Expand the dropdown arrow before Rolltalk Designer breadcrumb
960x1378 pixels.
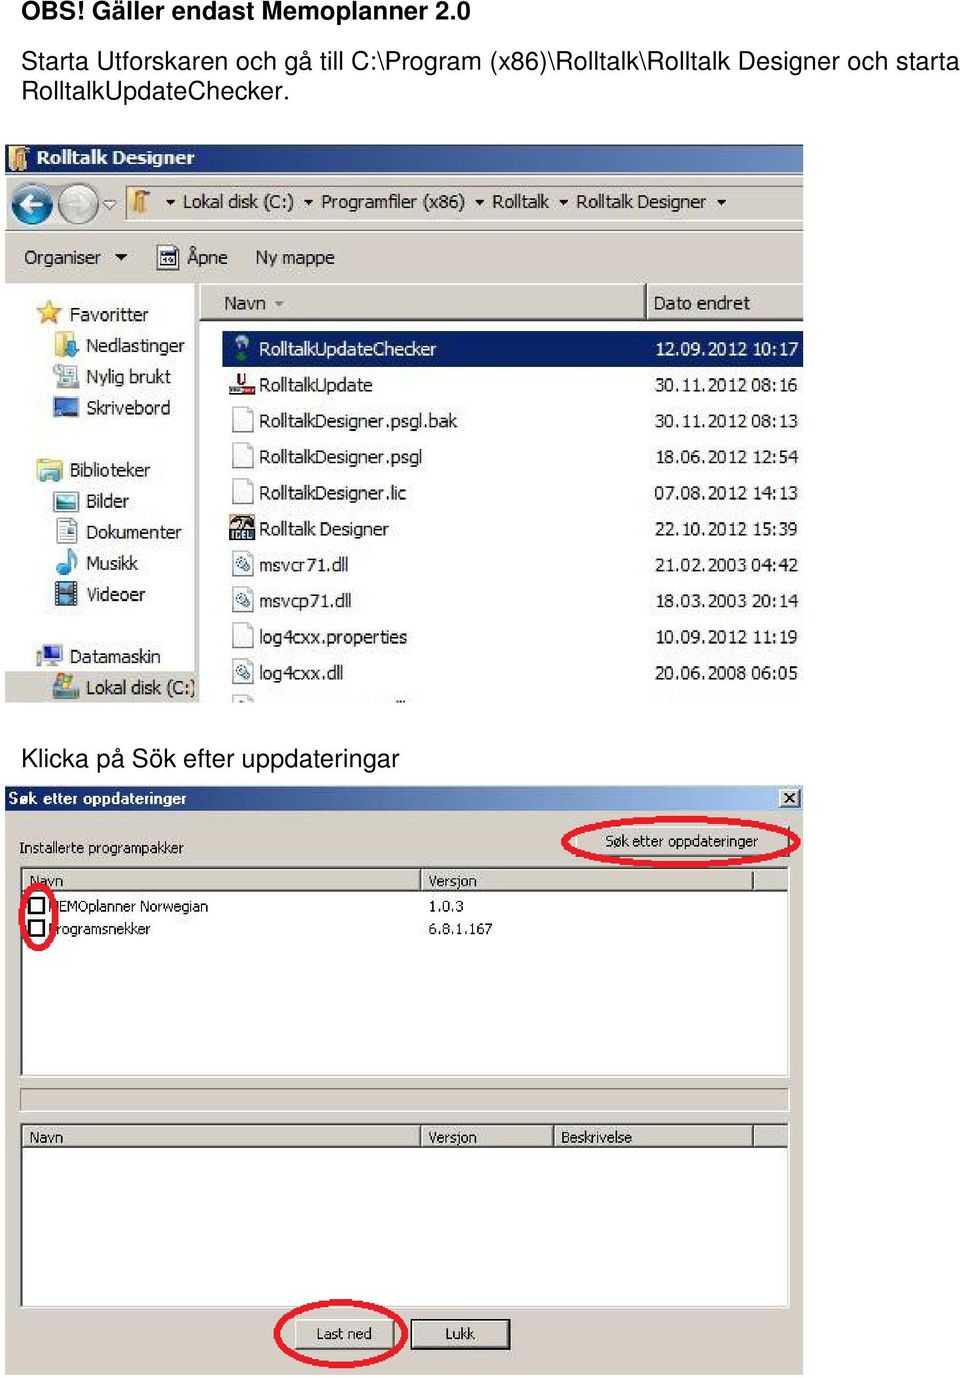pyautogui.click(x=564, y=202)
